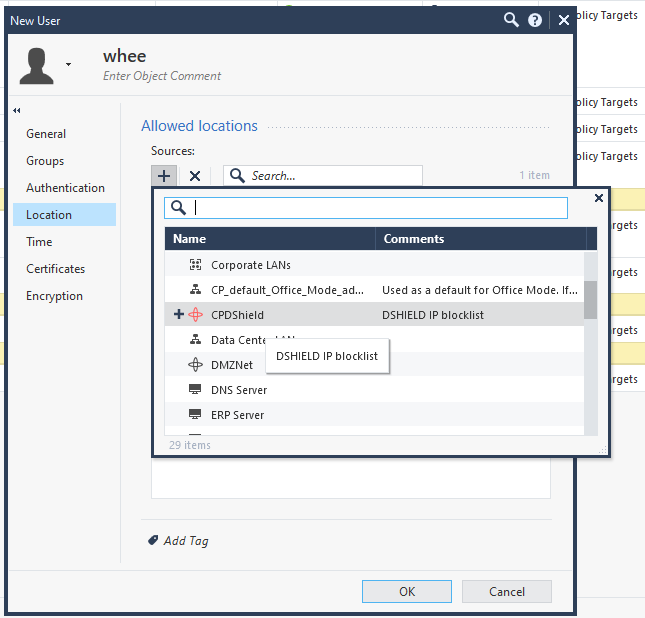Remove source with the X button
Screen dimensions: 645x618
tap(195, 175)
